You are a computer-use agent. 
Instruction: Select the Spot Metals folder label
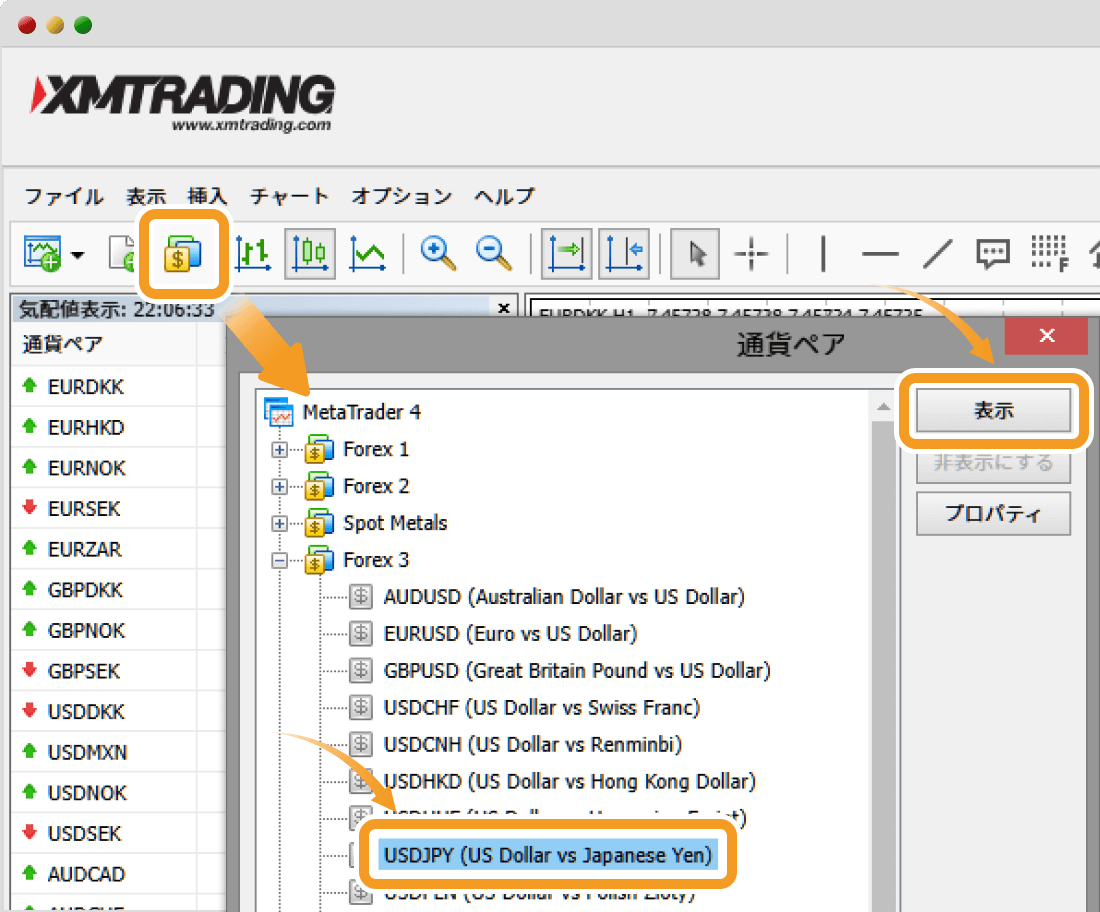tap(395, 523)
